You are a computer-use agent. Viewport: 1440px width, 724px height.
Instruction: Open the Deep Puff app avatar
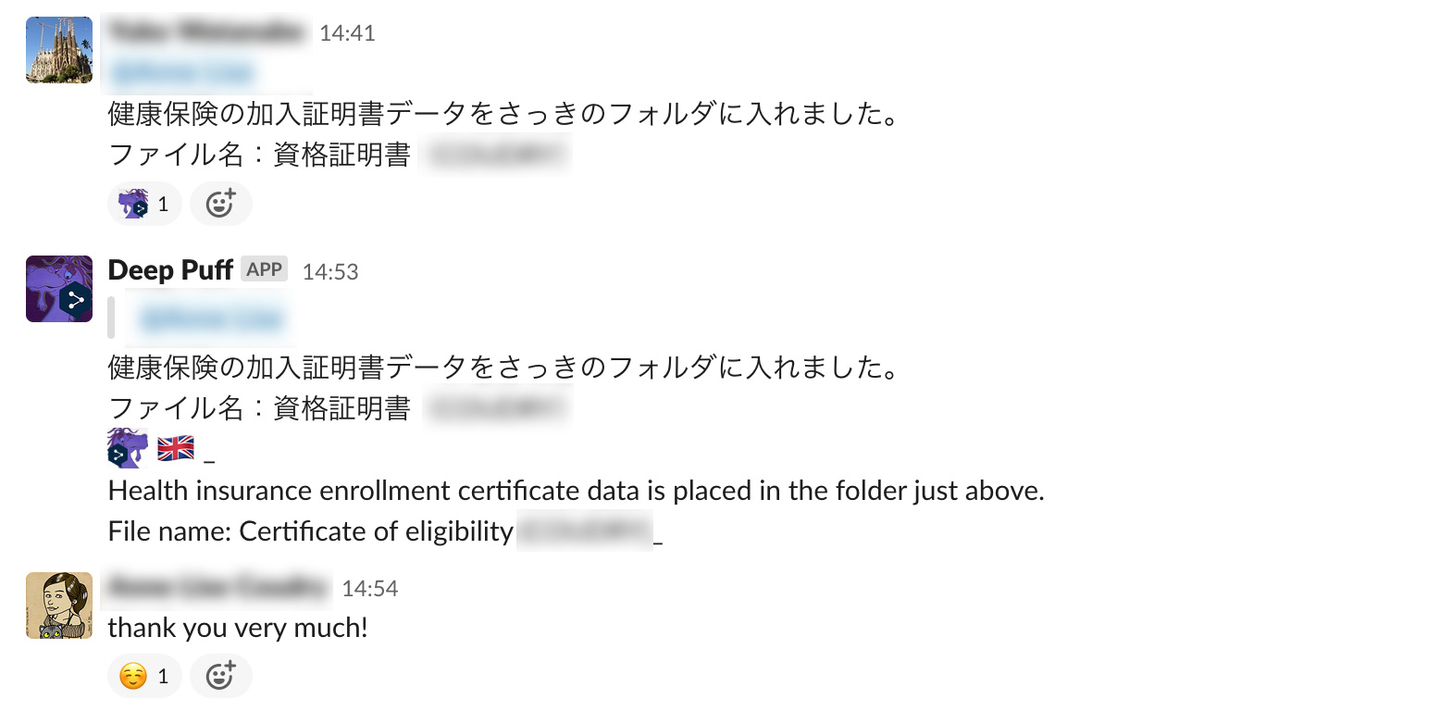tap(59, 288)
